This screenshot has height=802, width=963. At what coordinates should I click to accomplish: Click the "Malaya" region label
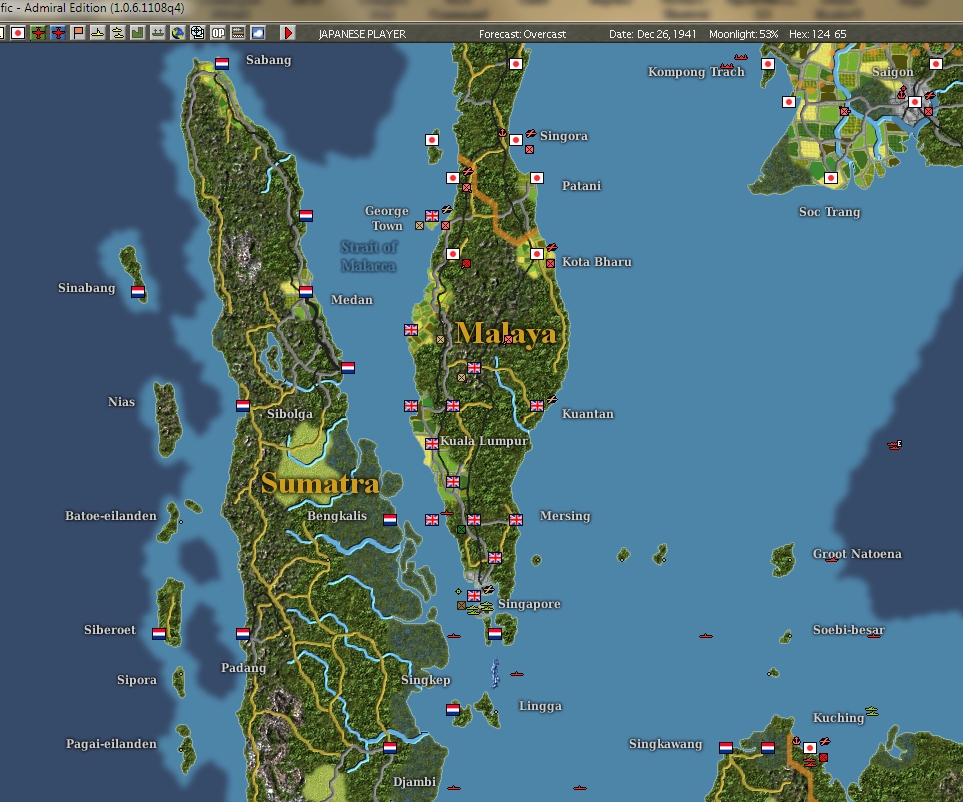tap(506, 333)
